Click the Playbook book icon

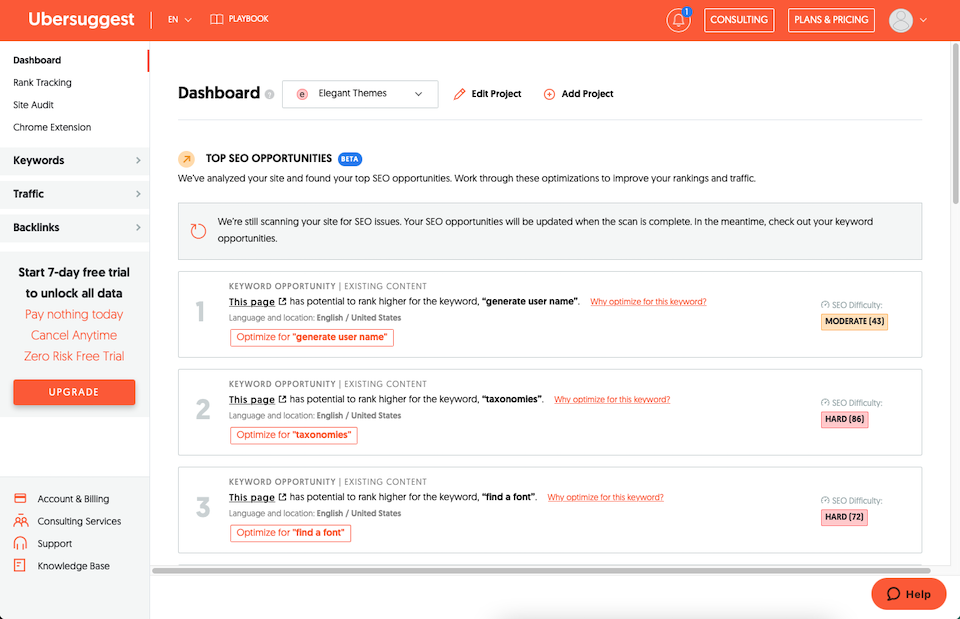click(x=217, y=19)
